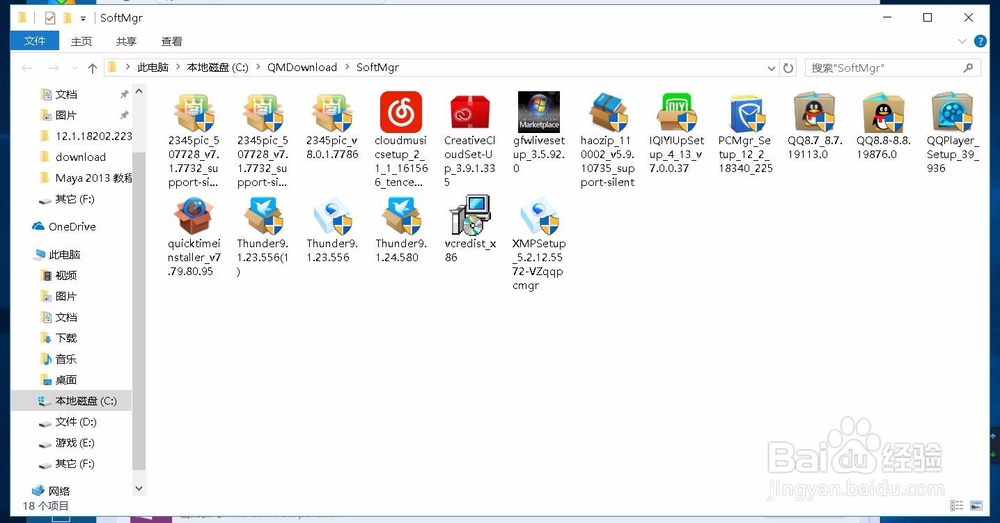
Task: Expand chevron after QMDownload breadcrumb
Action: point(348,68)
